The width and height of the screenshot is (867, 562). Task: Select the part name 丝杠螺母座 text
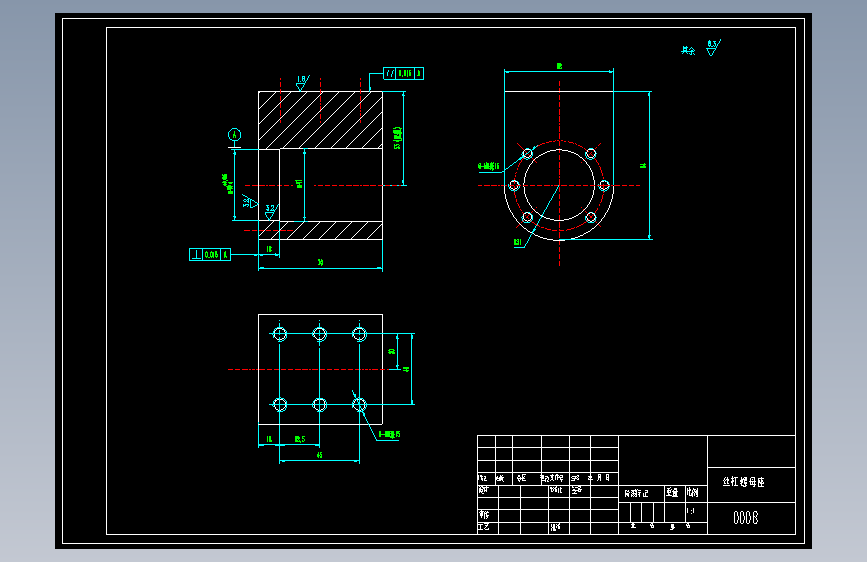coord(744,482)
